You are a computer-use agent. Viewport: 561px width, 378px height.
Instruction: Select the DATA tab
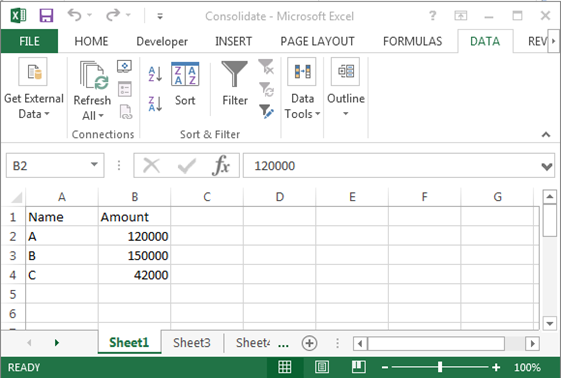(485, 41)
